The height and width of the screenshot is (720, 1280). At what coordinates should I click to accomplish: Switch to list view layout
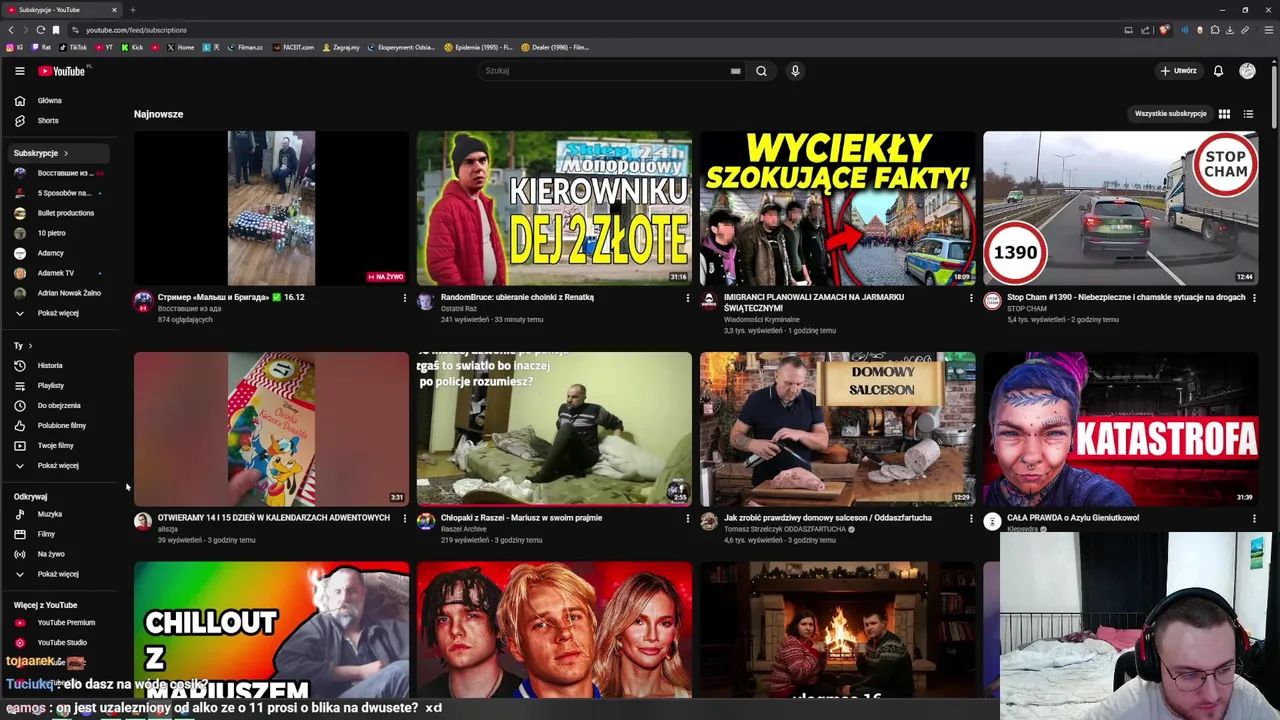[1248, 114]
